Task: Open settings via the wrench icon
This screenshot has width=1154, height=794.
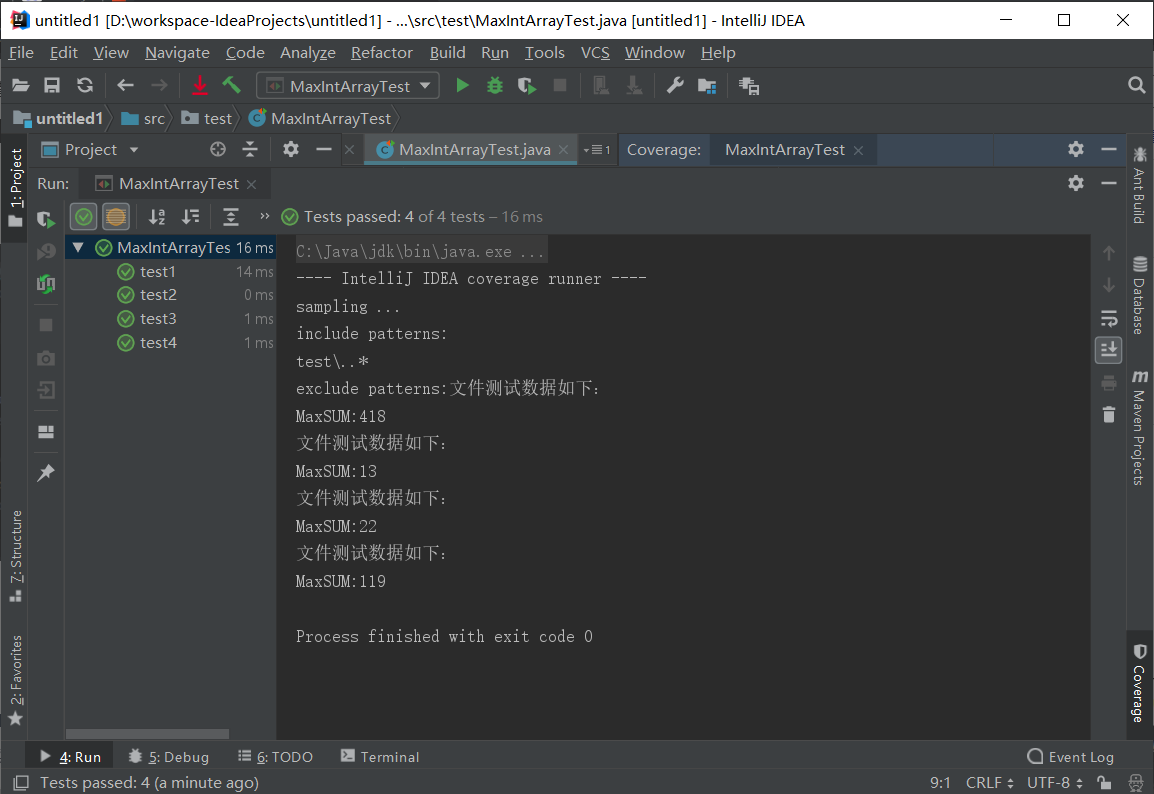Action: 675,85
